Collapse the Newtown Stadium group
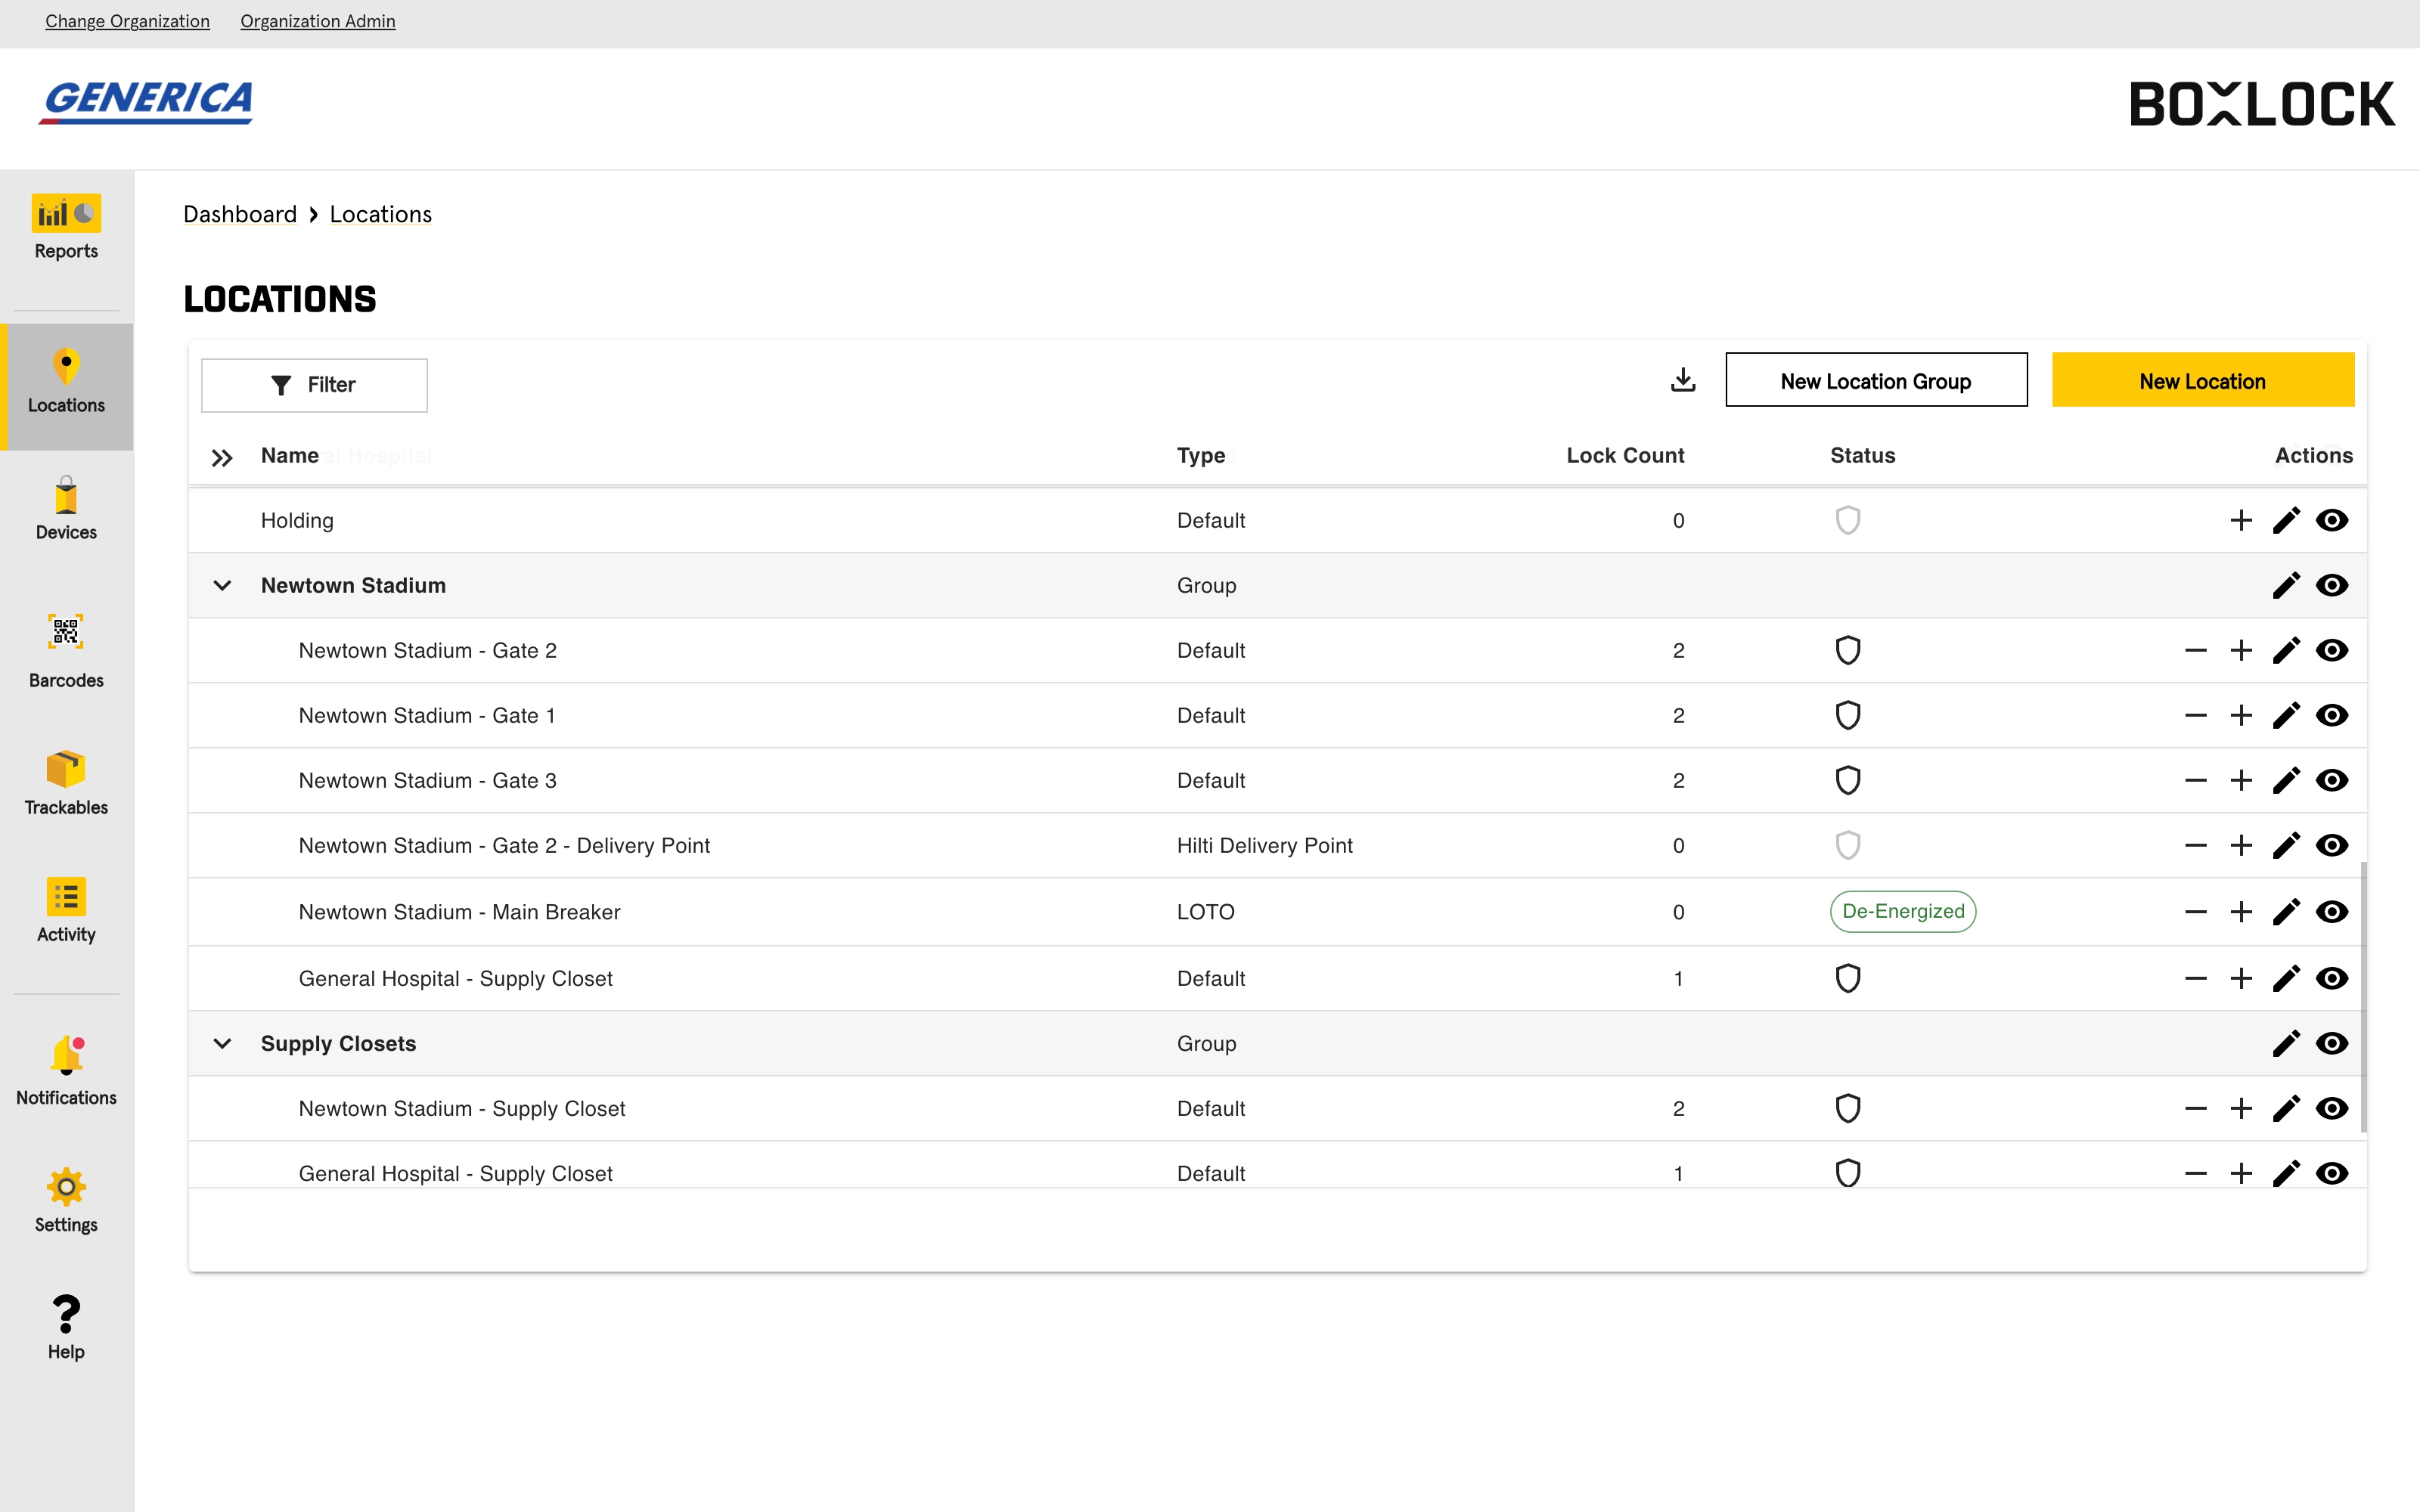This screenshot has height=1512, width=2420. [x=222, y=585]
